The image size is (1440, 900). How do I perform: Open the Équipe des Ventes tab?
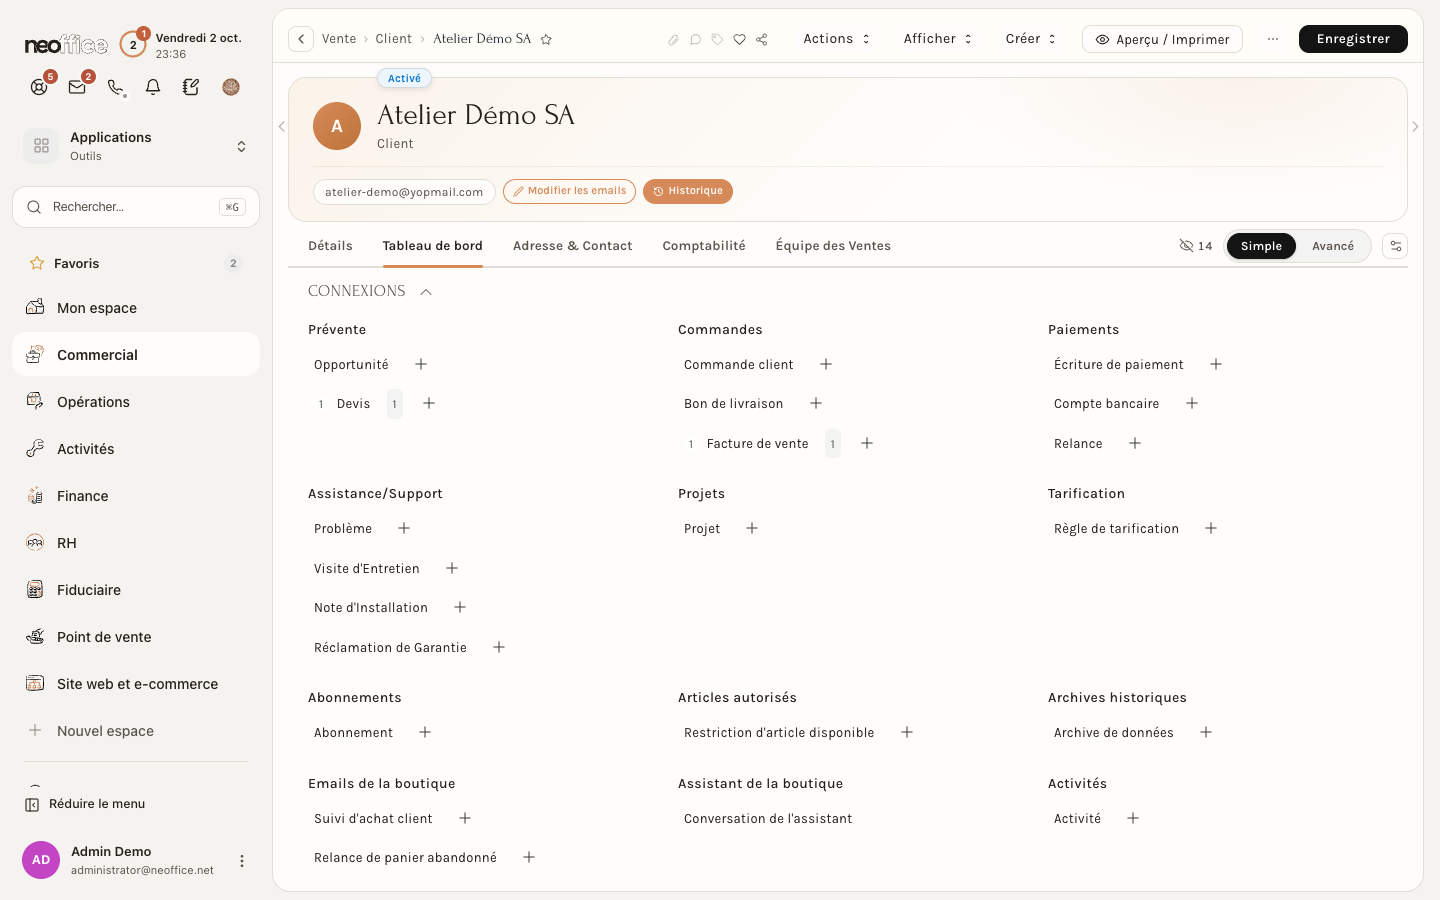[833, 246]
